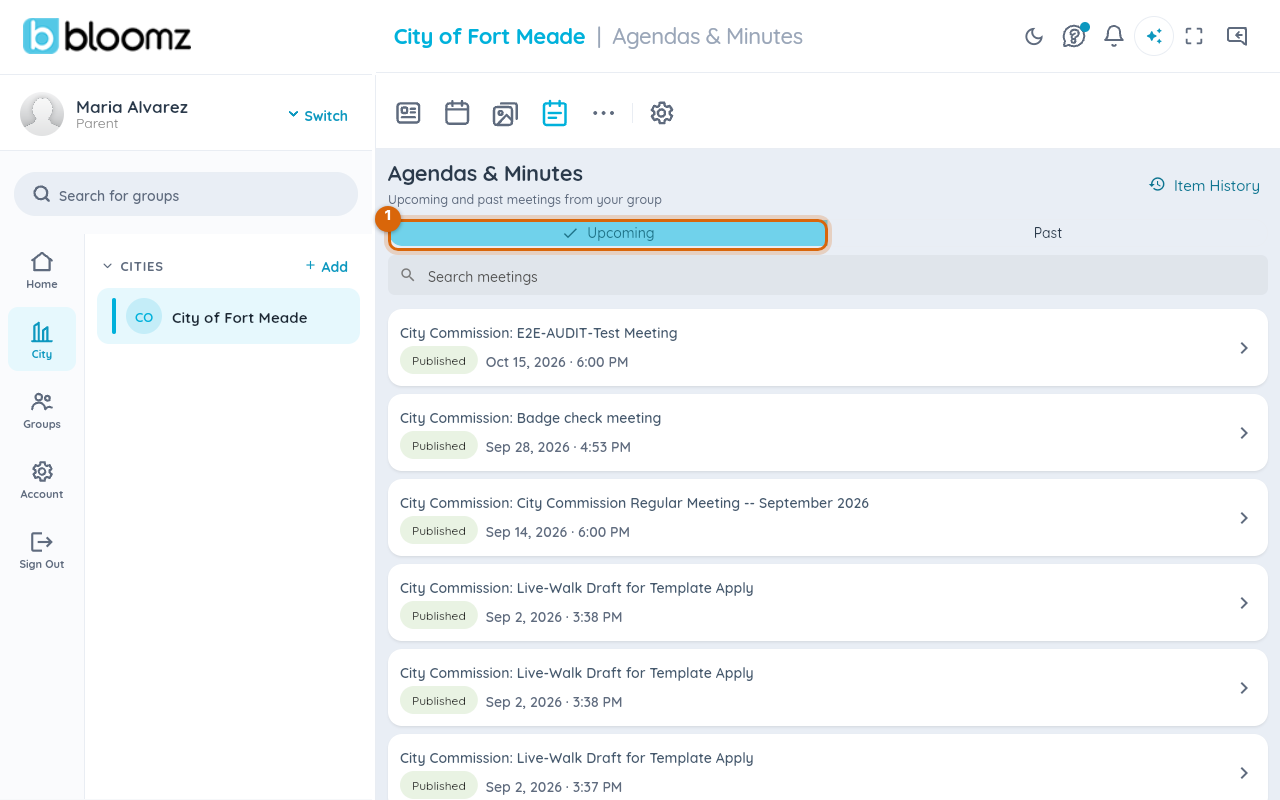Open the feedback message icon

click(x=1237, y=37)
